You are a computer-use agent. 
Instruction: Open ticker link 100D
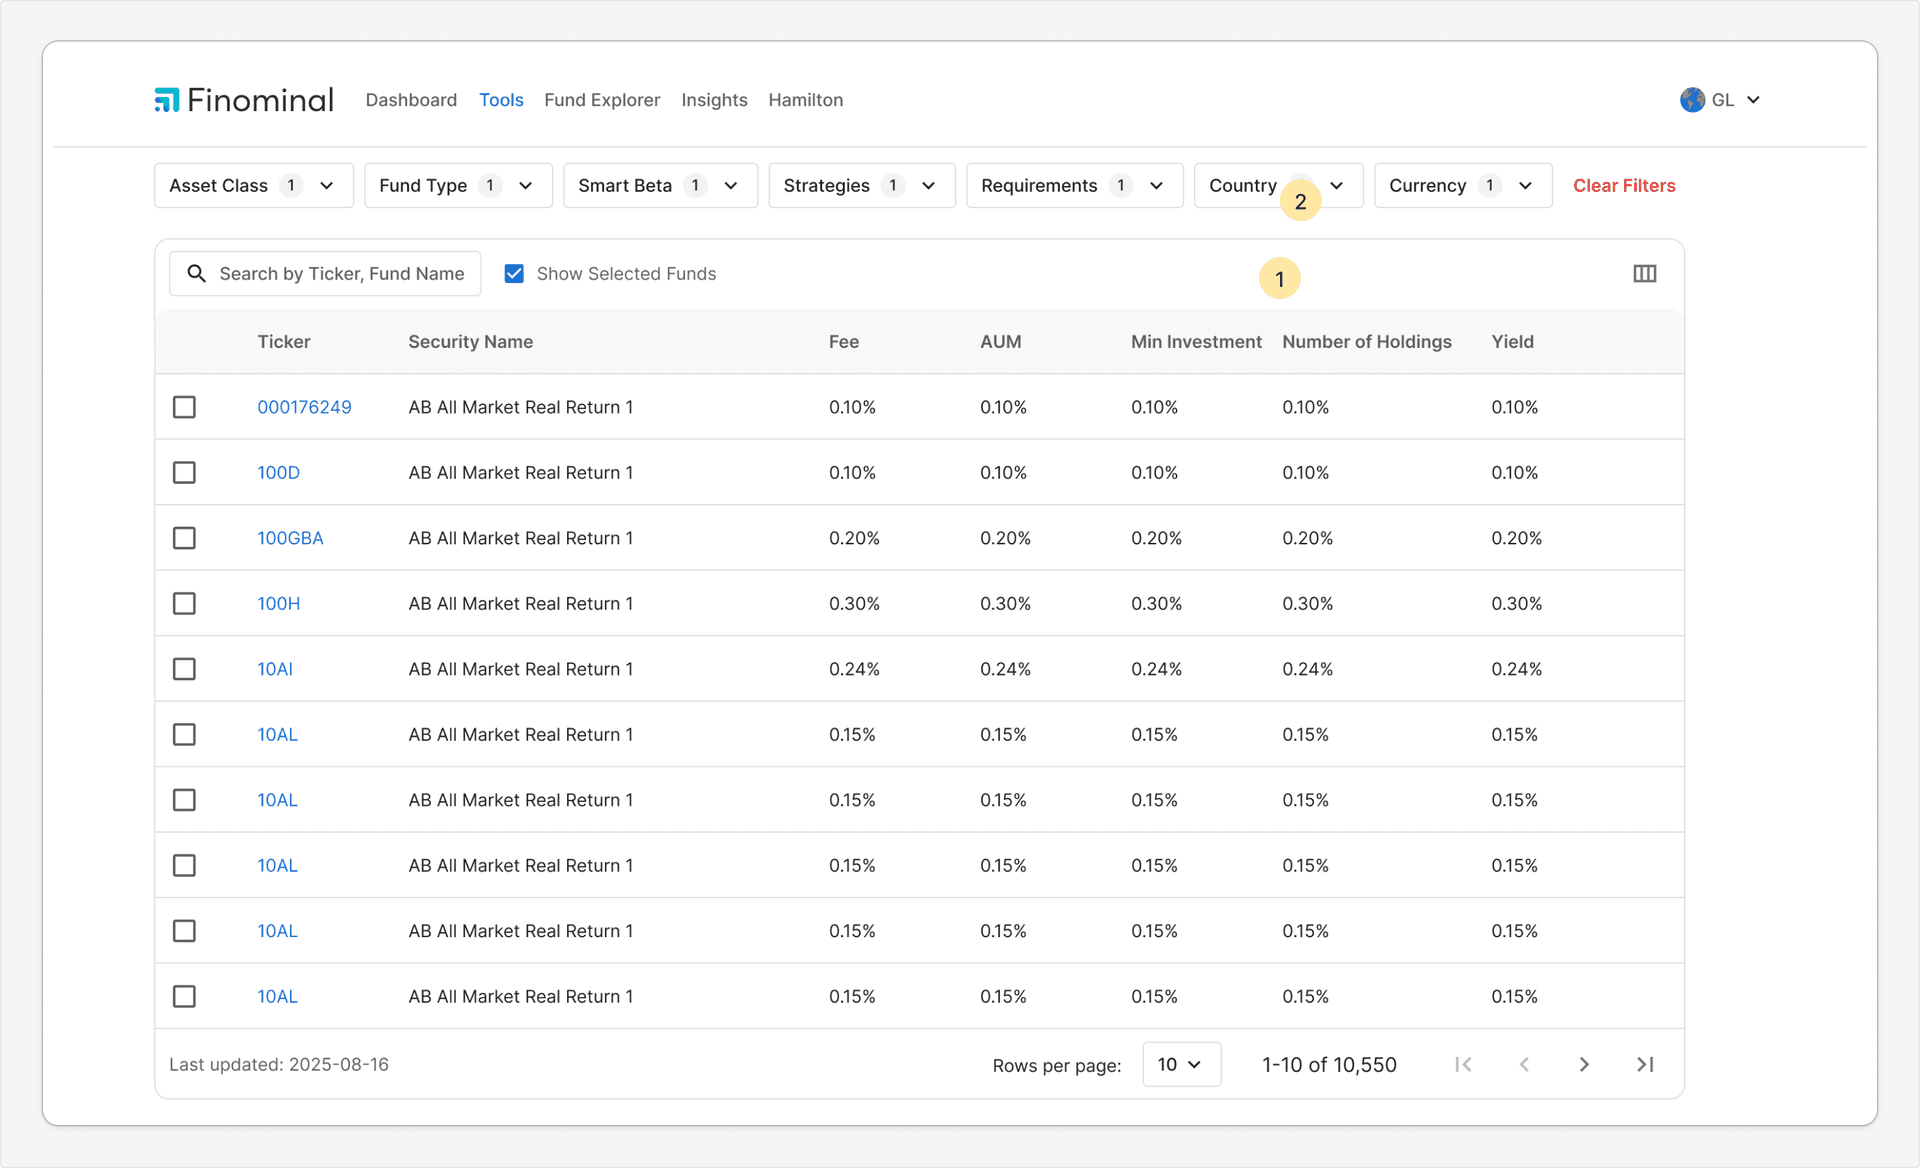[x=278, y=473]
